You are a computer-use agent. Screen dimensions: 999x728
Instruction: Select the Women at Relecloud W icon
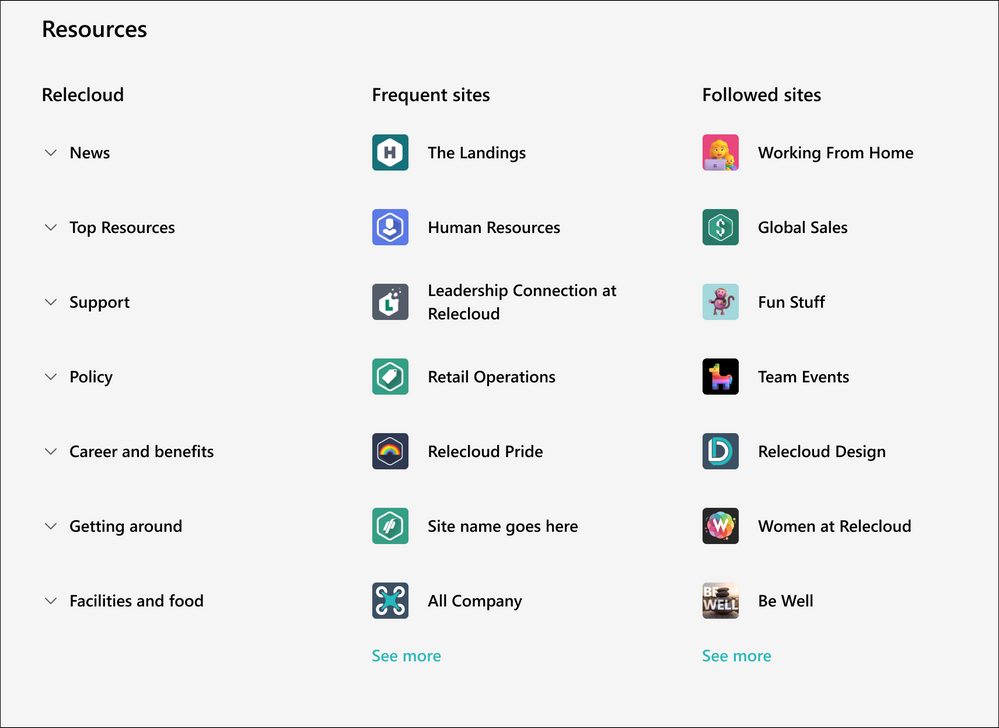720,526
